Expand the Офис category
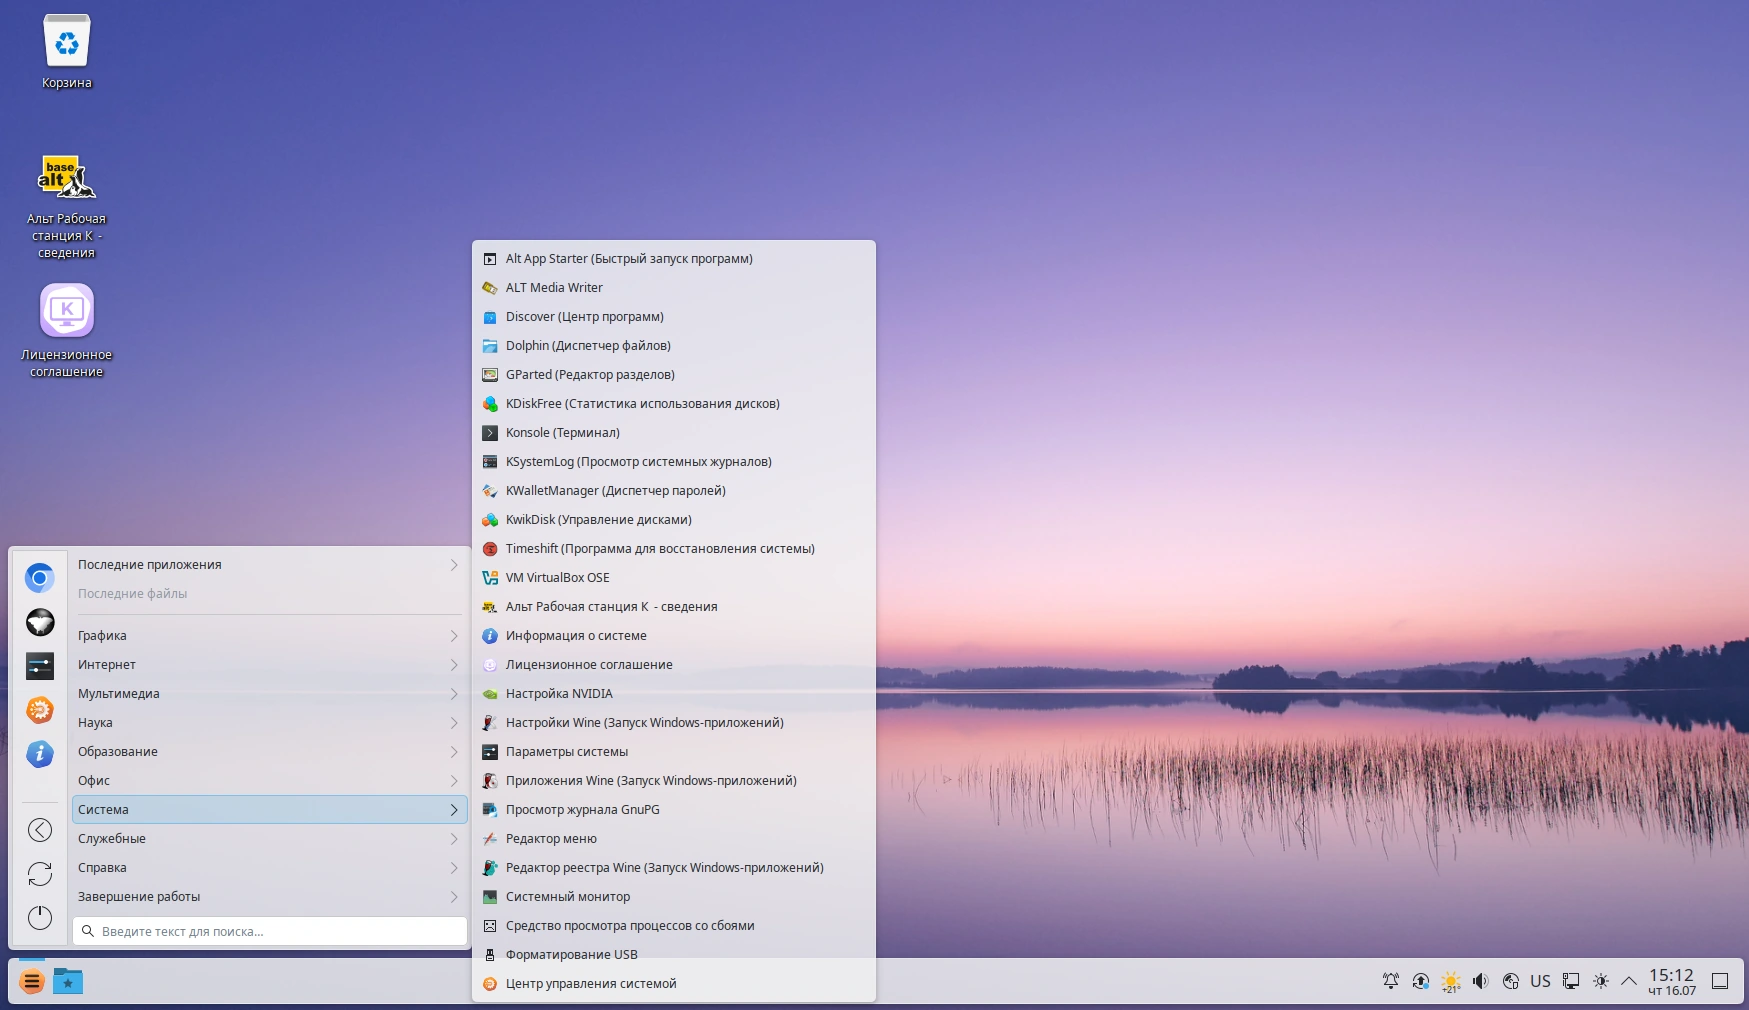 (x=270, y=781)
